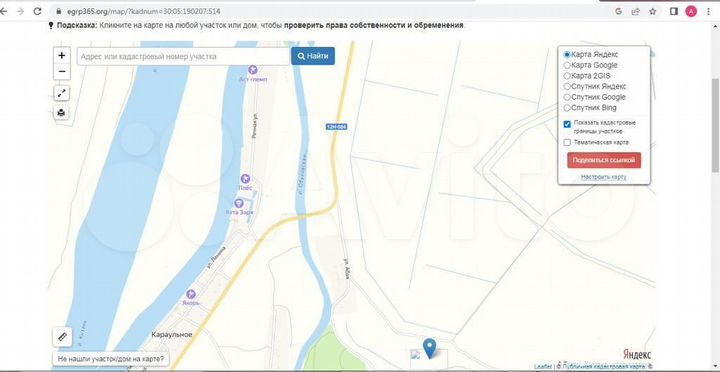Open browser side panel

click(674, 11)
